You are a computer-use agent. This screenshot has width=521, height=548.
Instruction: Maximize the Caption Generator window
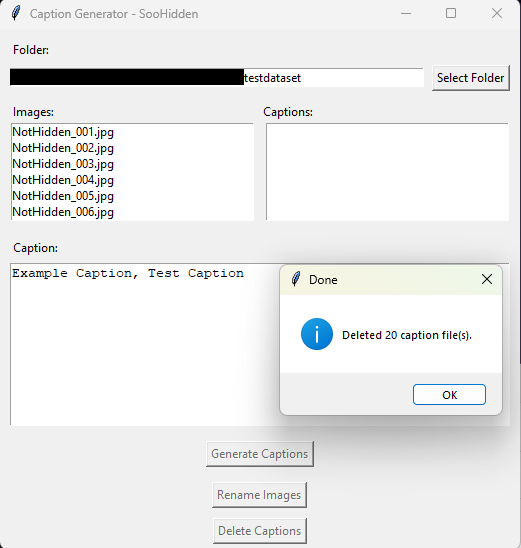coord(451,14)
